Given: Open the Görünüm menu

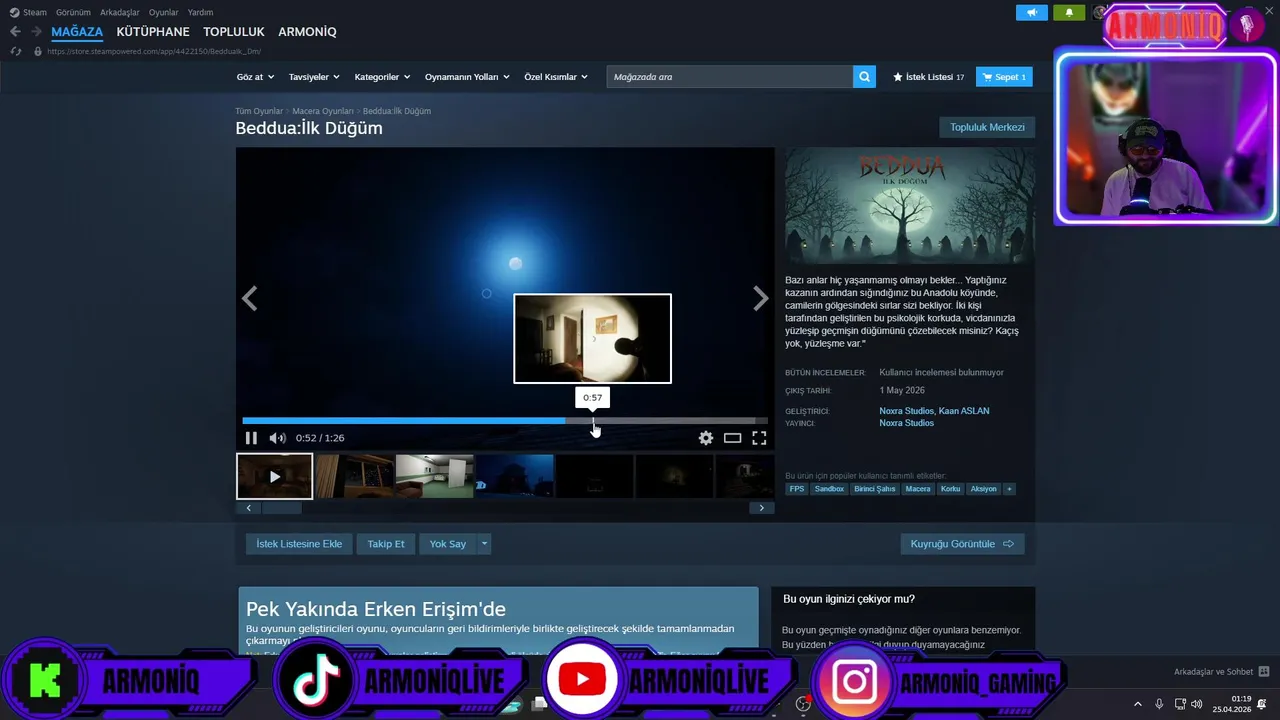Looking at the screenshot, I should click(x=73, y=12).
